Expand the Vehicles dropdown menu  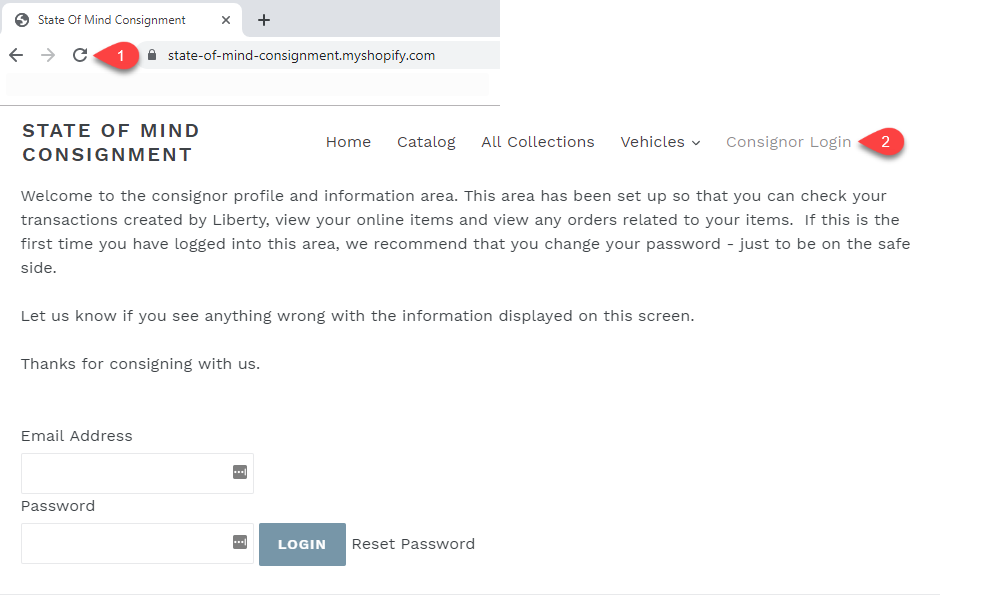click(x=660, y=142)
